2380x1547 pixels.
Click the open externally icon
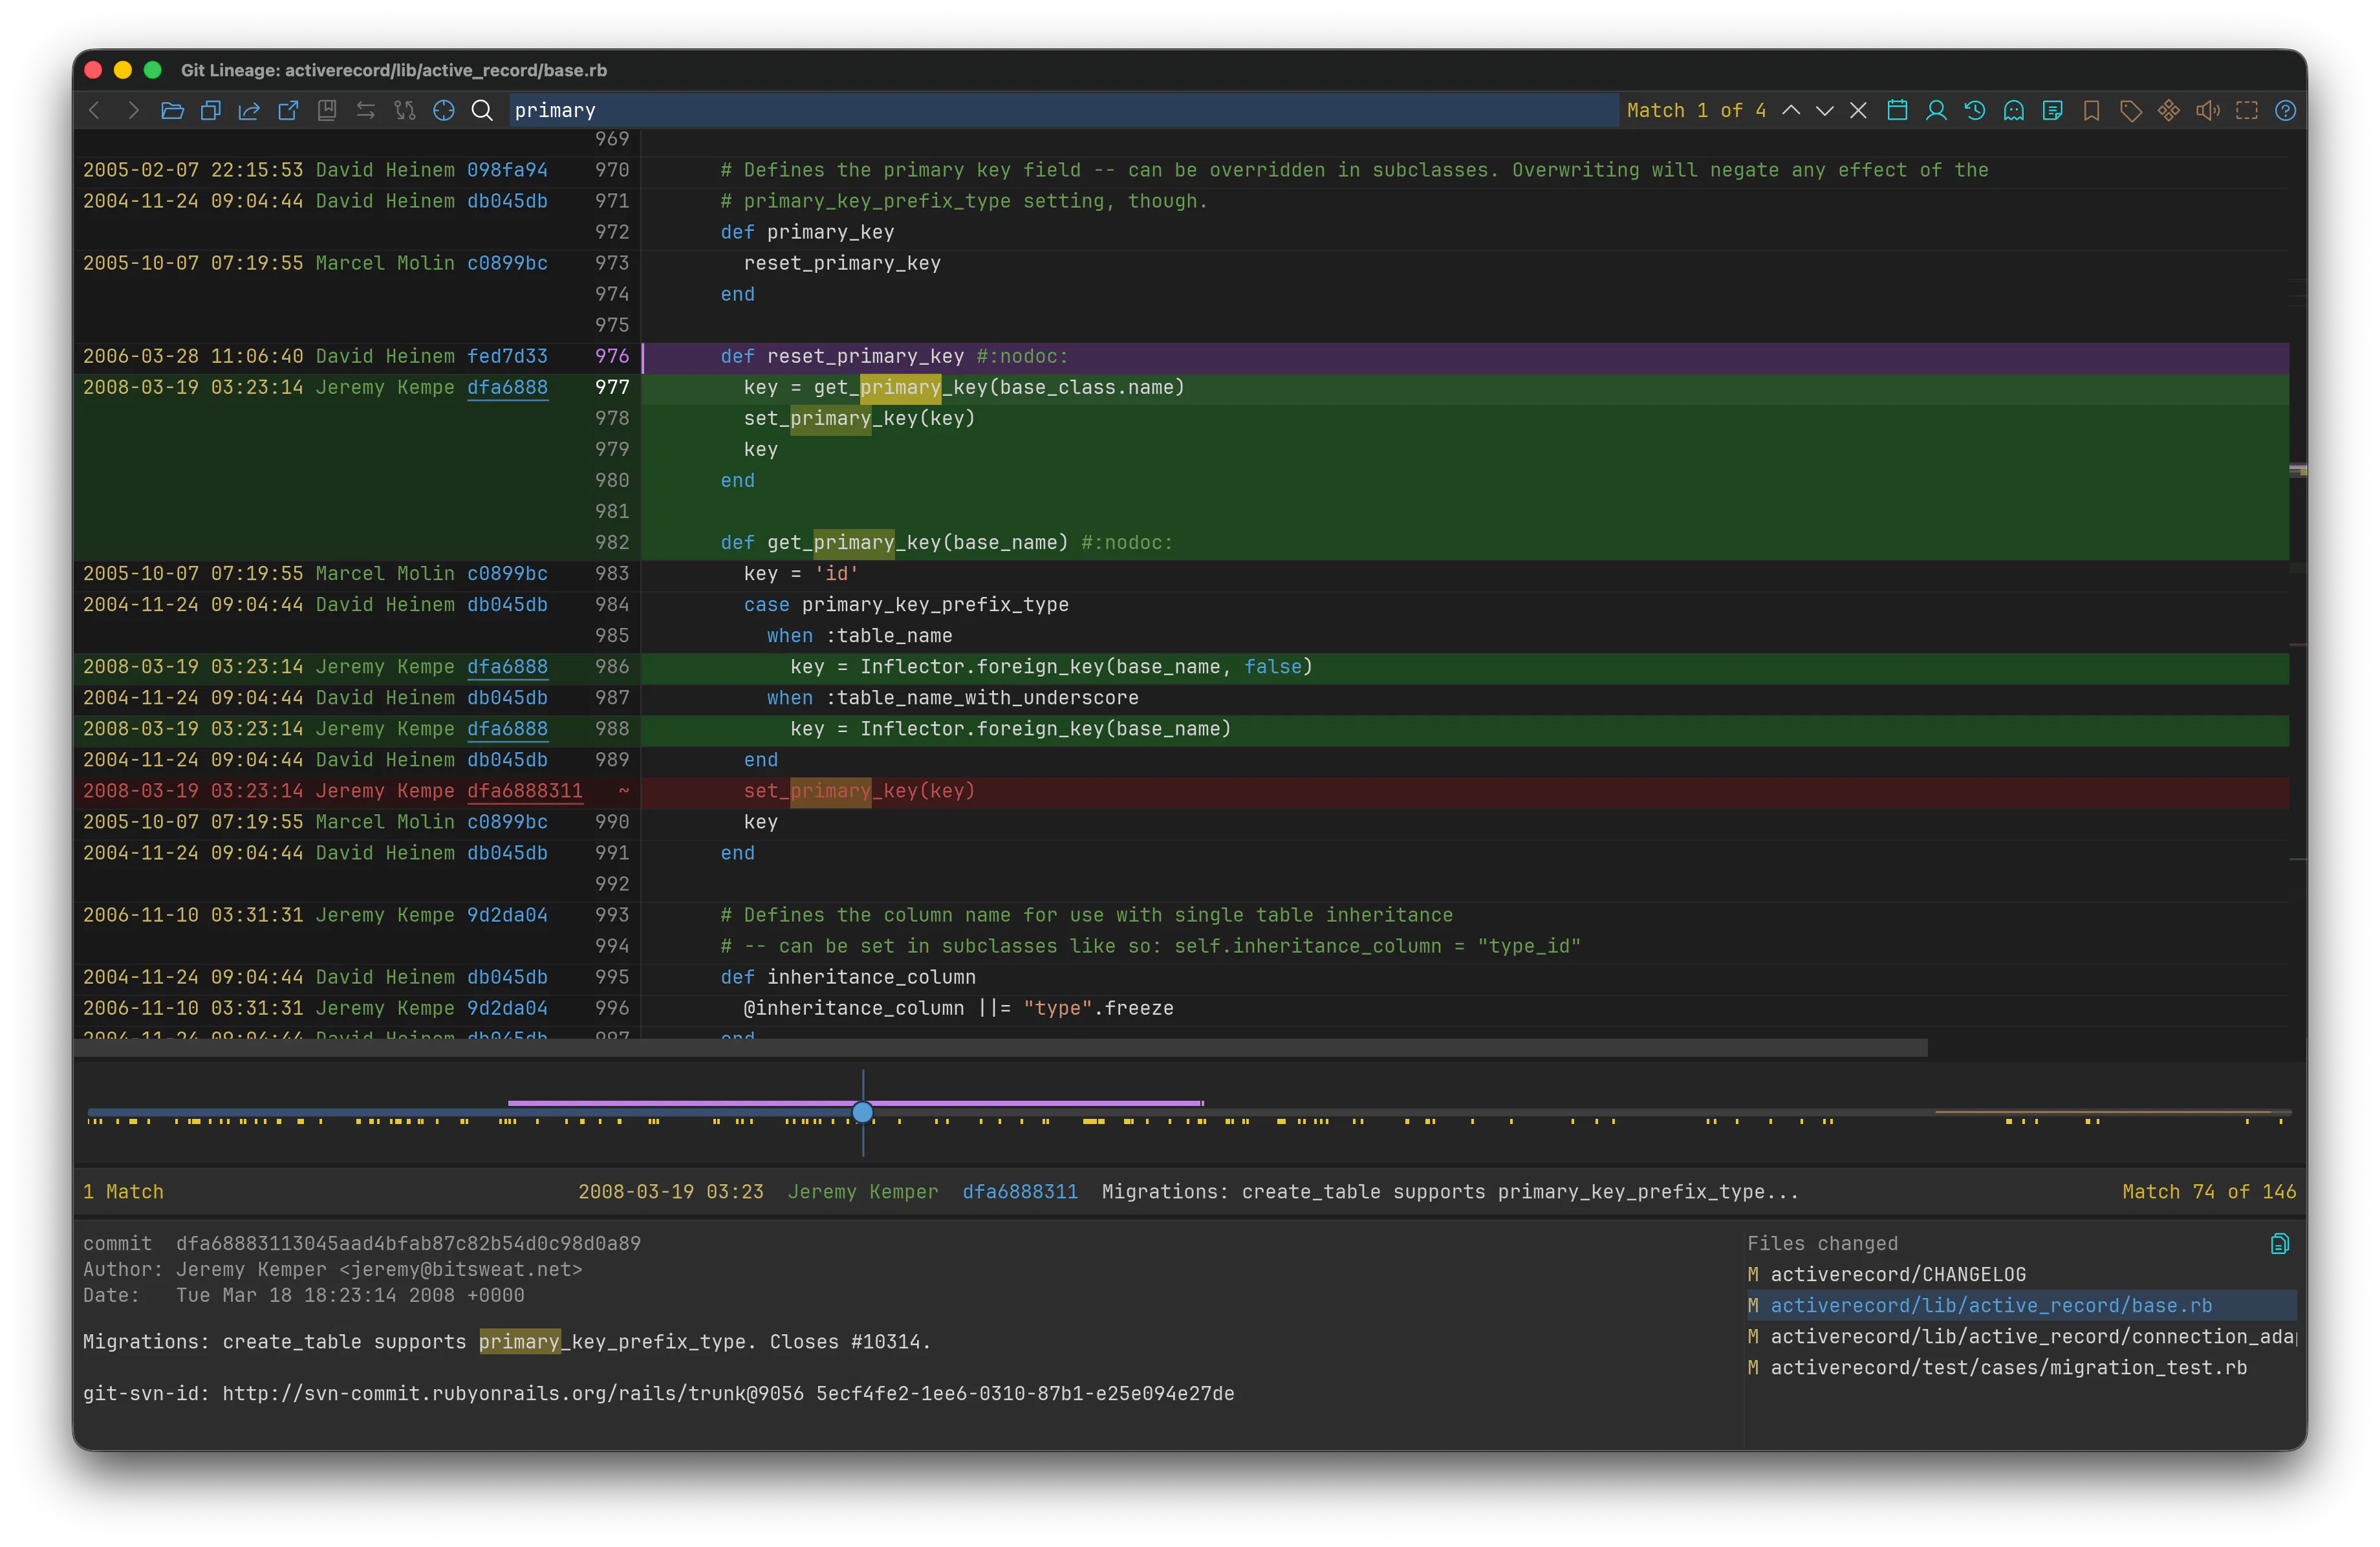pos(288,110)
